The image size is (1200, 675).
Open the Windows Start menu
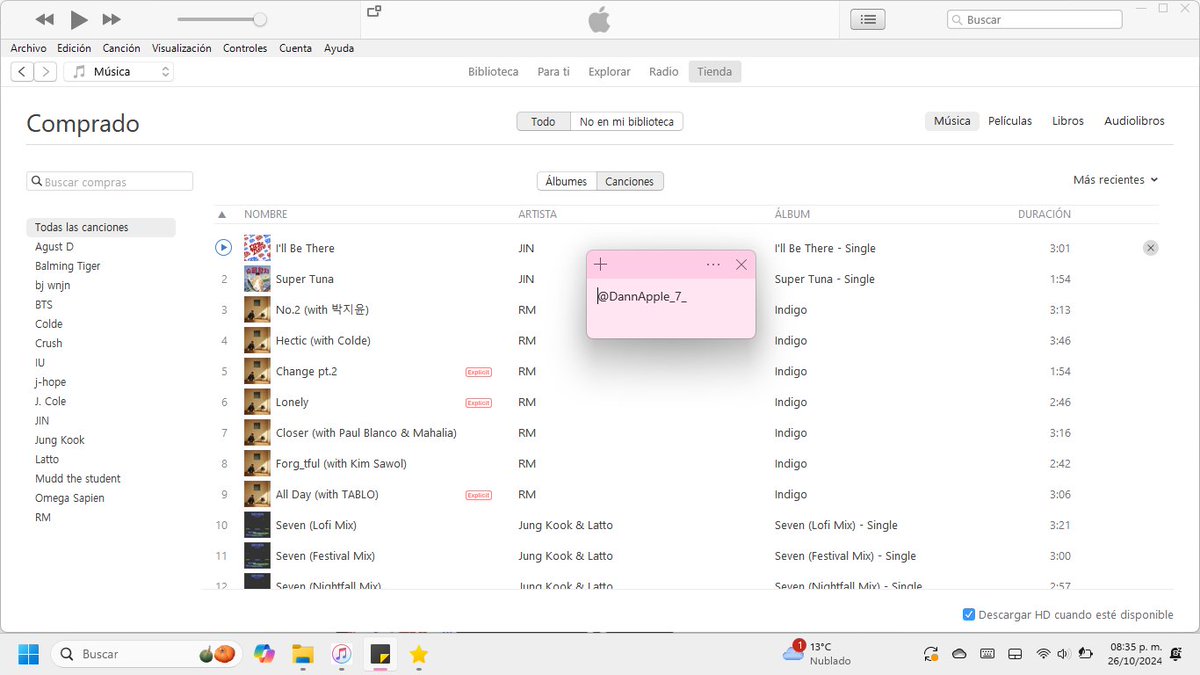click(28, 654)
